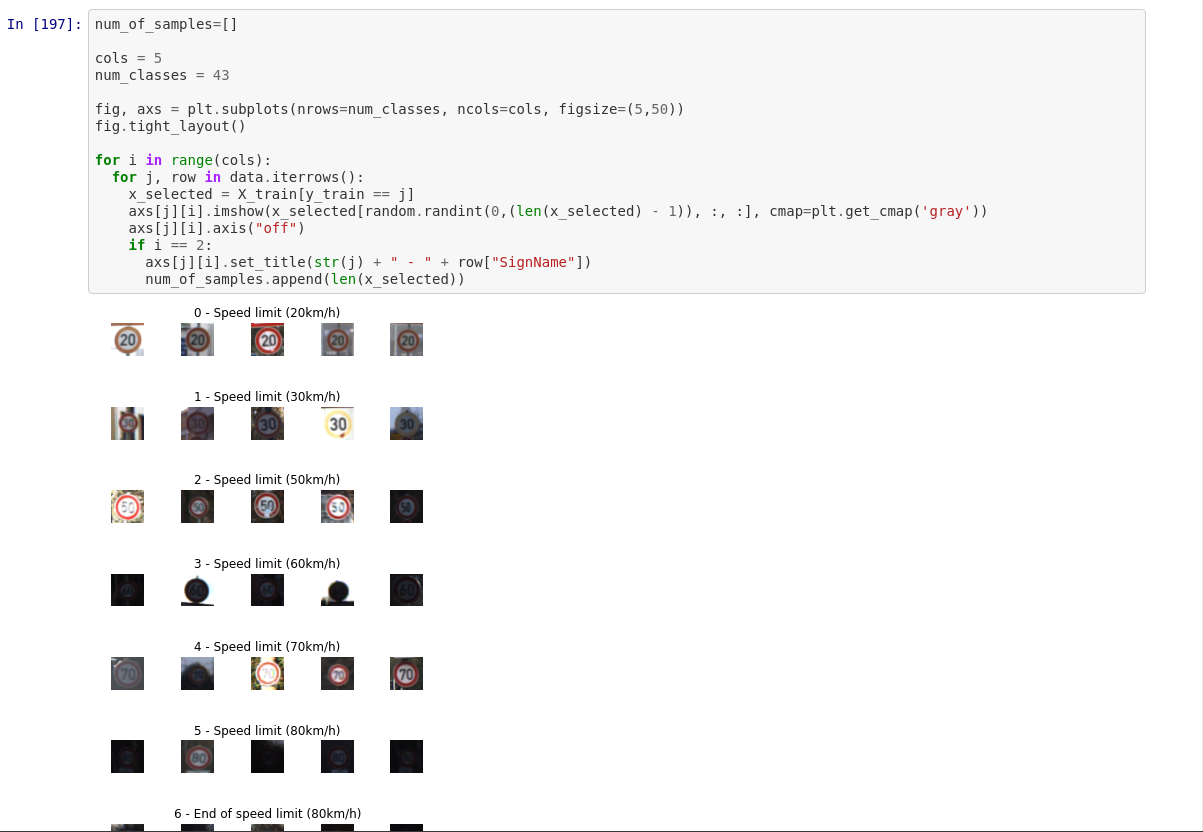
Task: Select second 60km/h sign sample image
Action: pos(197,590)
